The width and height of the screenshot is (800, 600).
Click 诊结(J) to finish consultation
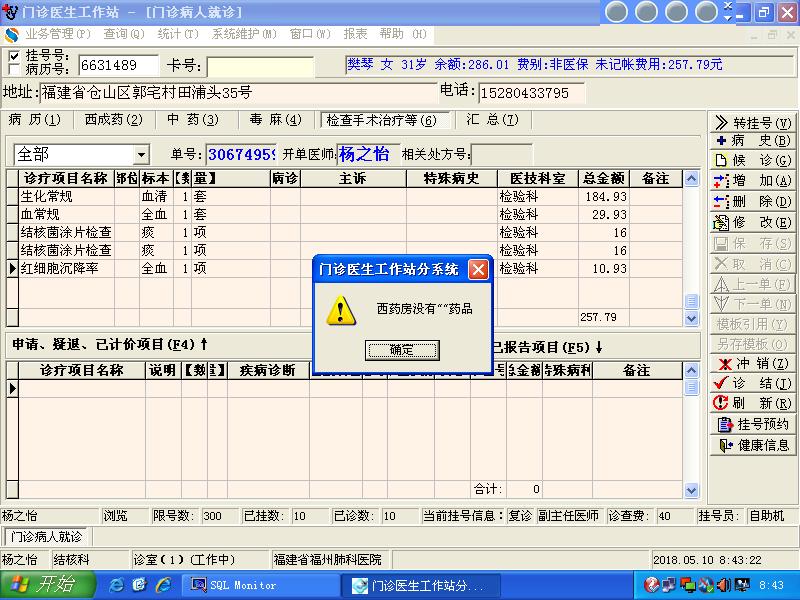(x=753, y=383)
